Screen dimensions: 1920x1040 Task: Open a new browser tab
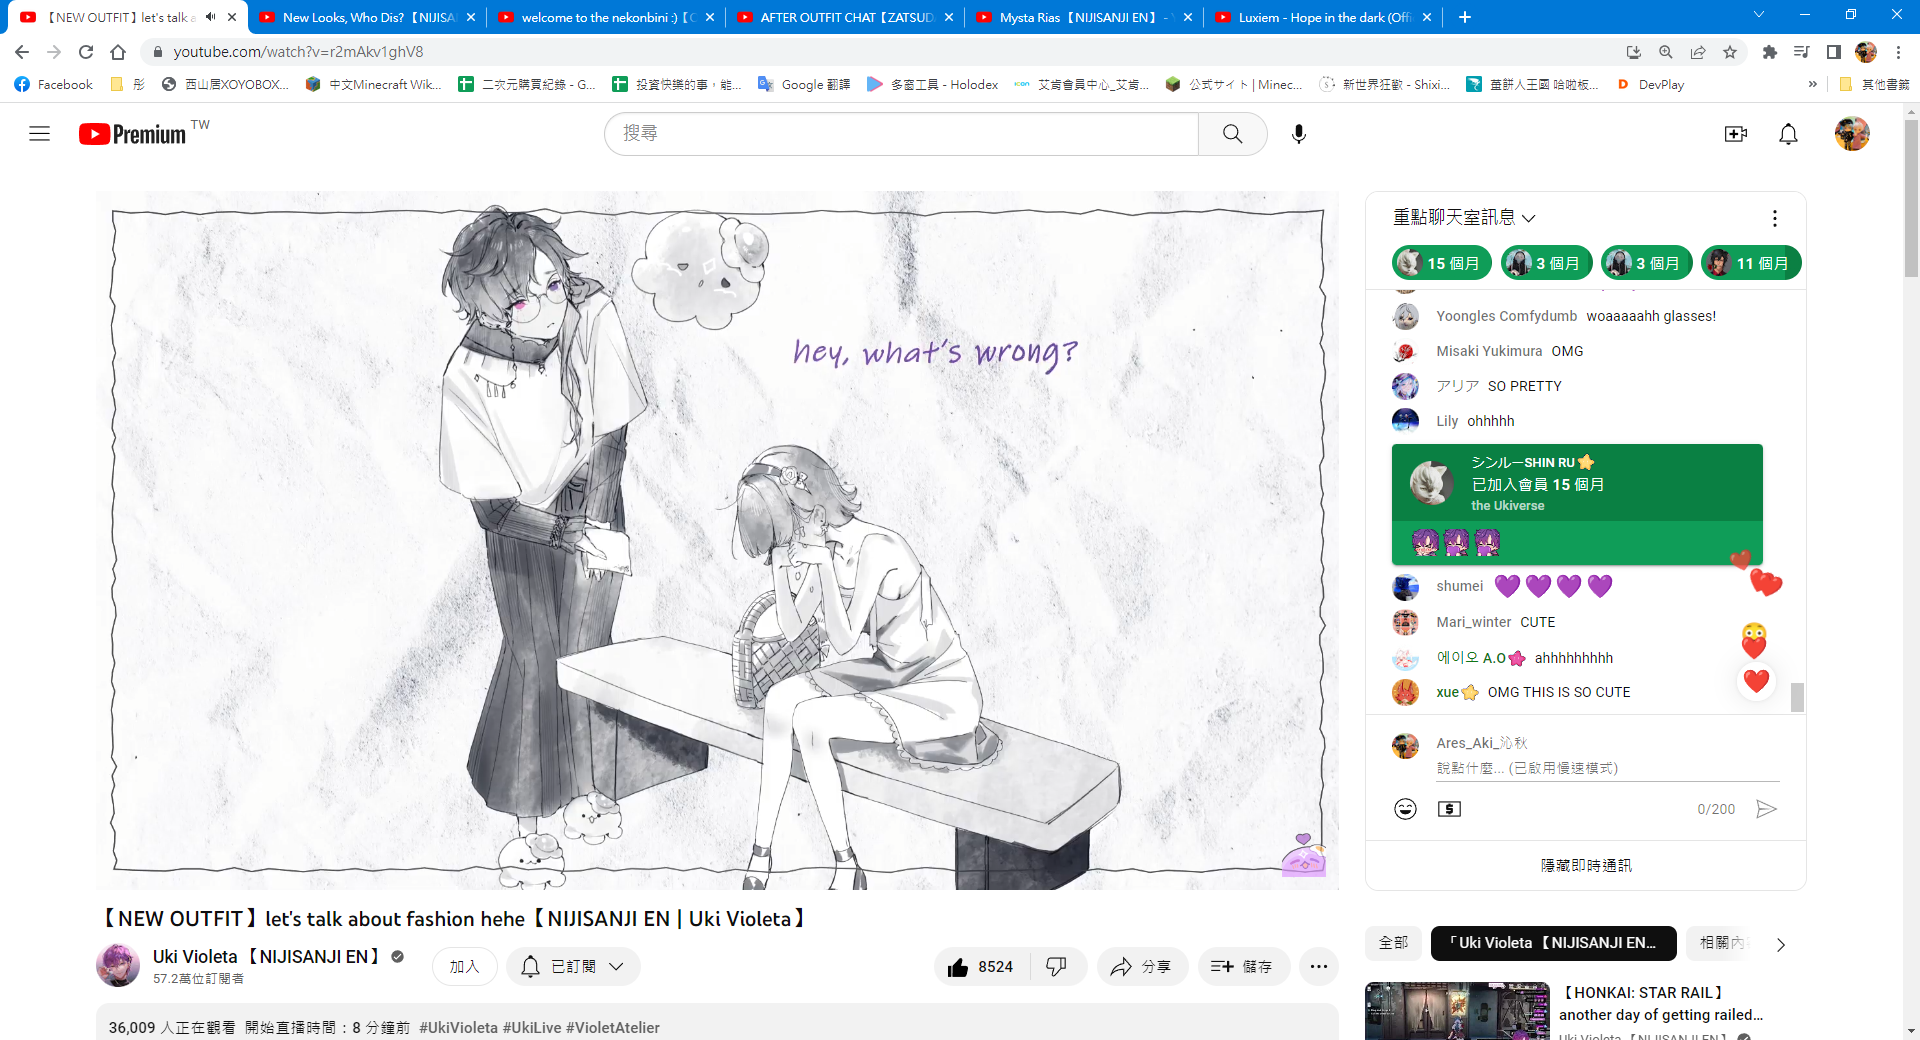pos(1464,17)
